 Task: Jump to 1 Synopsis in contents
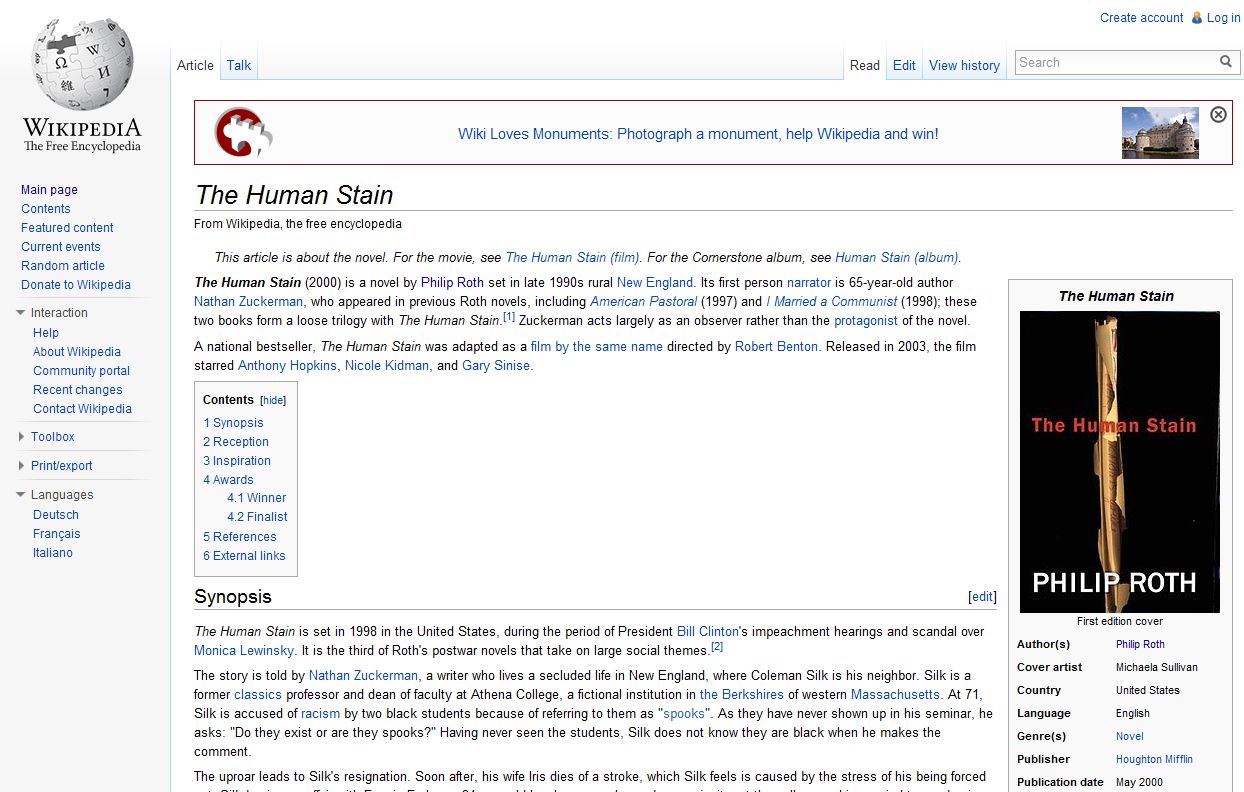233,423
